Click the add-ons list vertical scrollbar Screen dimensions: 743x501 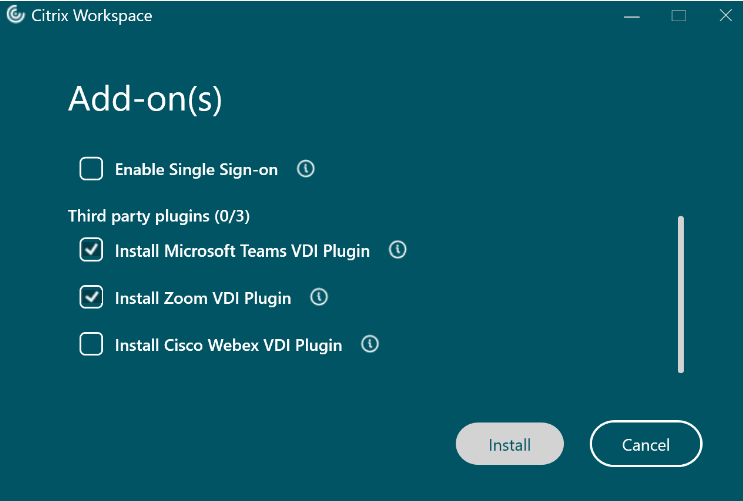pyautogui.click(x=681, y=294)
